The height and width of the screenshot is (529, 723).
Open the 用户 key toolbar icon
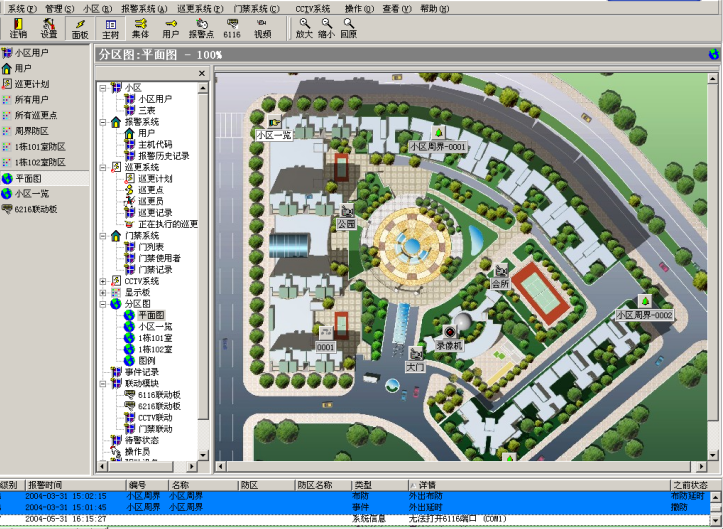pos(171,28)
